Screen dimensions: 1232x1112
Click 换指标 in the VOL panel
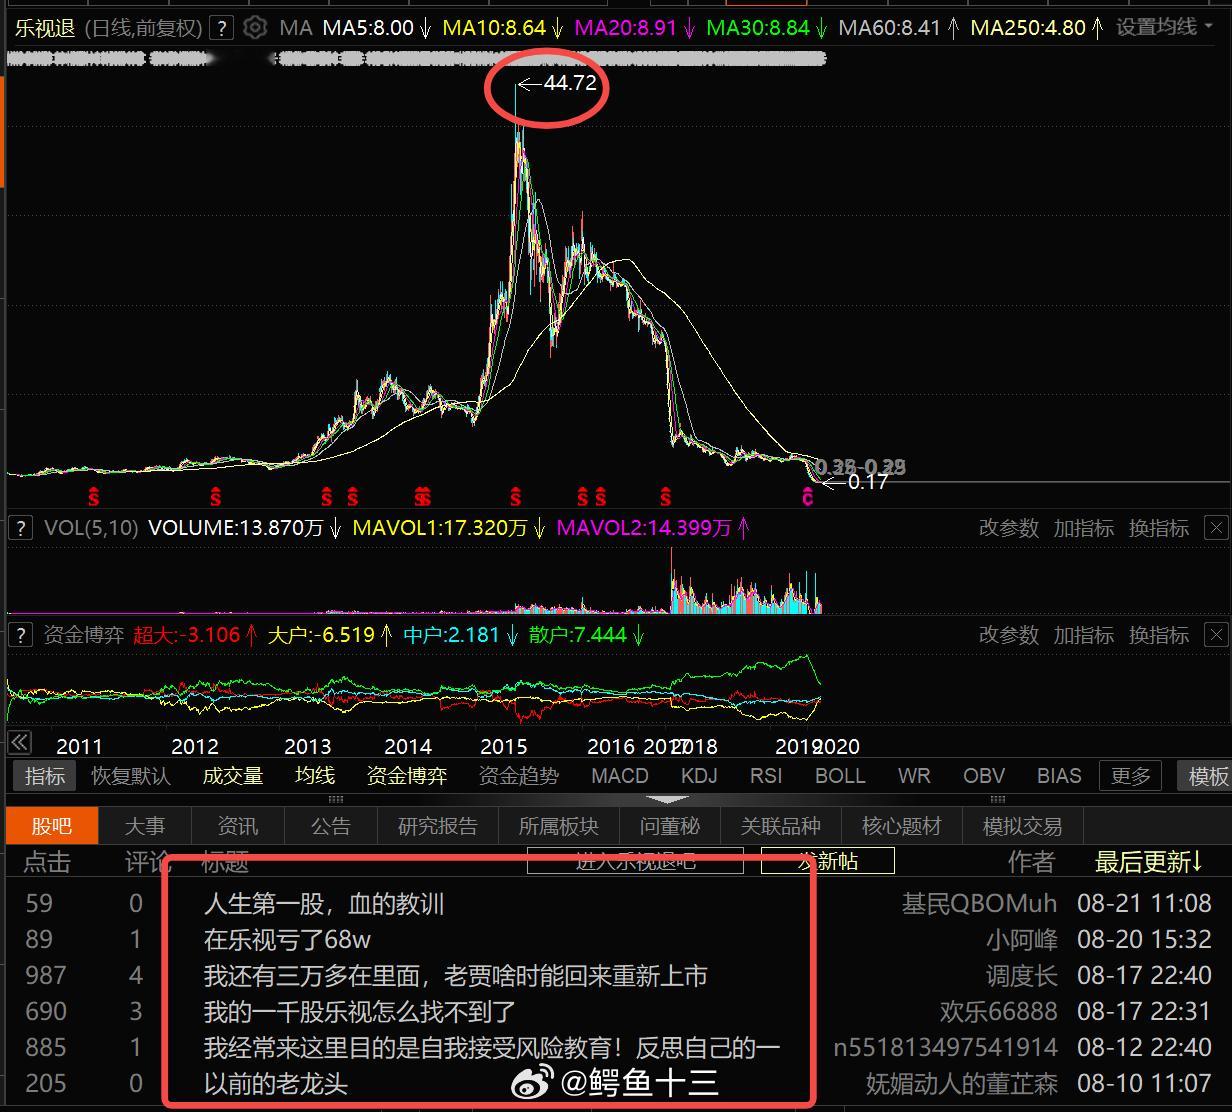coord(1158,528)
